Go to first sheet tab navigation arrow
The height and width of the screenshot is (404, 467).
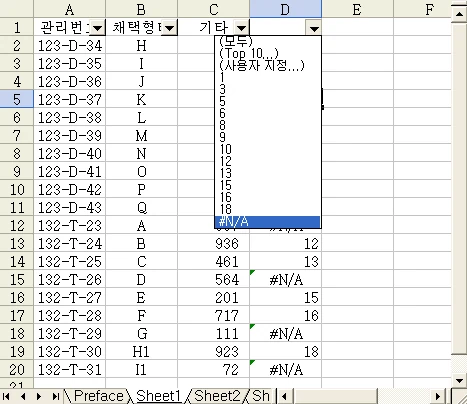tap(6, 396)
